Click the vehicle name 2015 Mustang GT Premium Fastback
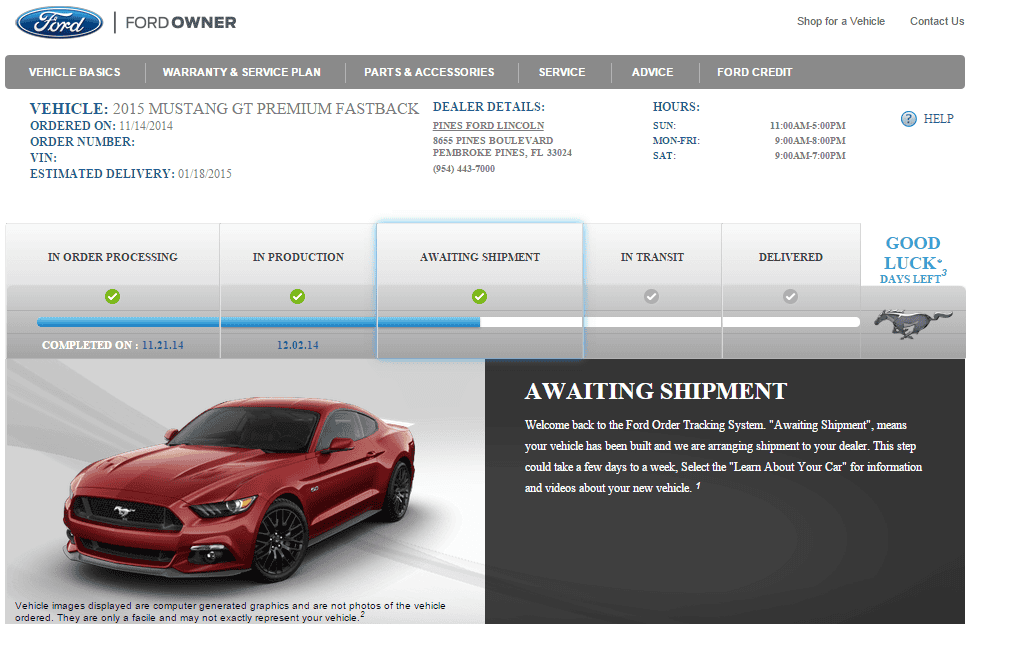 pyautogui.click(x=265, y=108)
